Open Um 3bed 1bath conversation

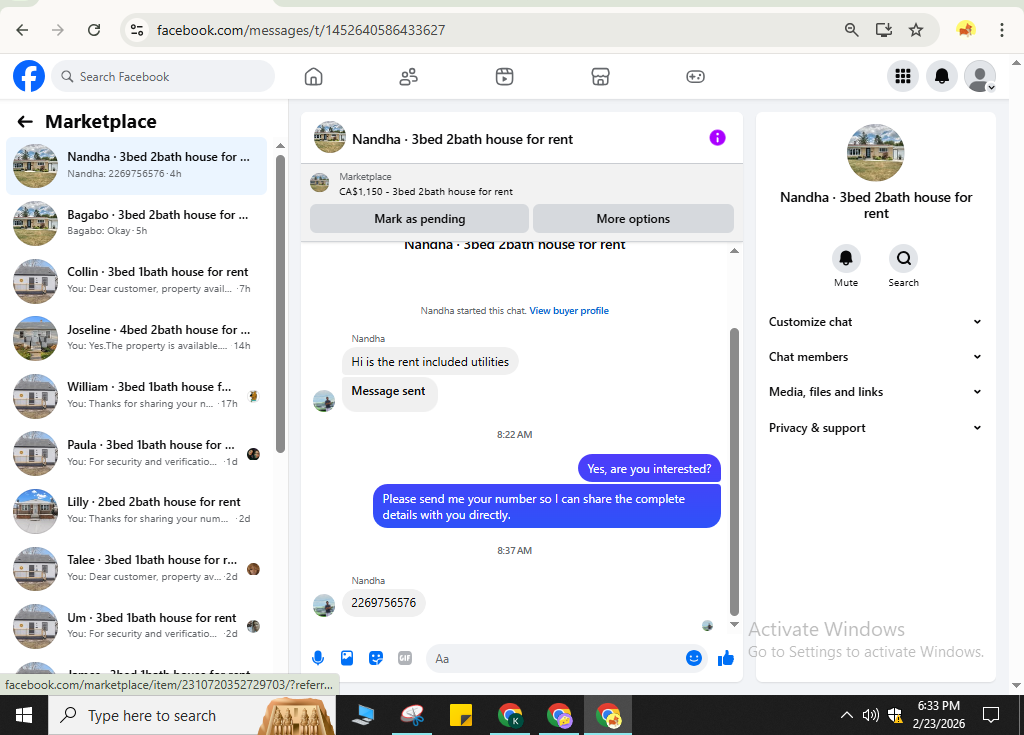(x=136, y=626)
